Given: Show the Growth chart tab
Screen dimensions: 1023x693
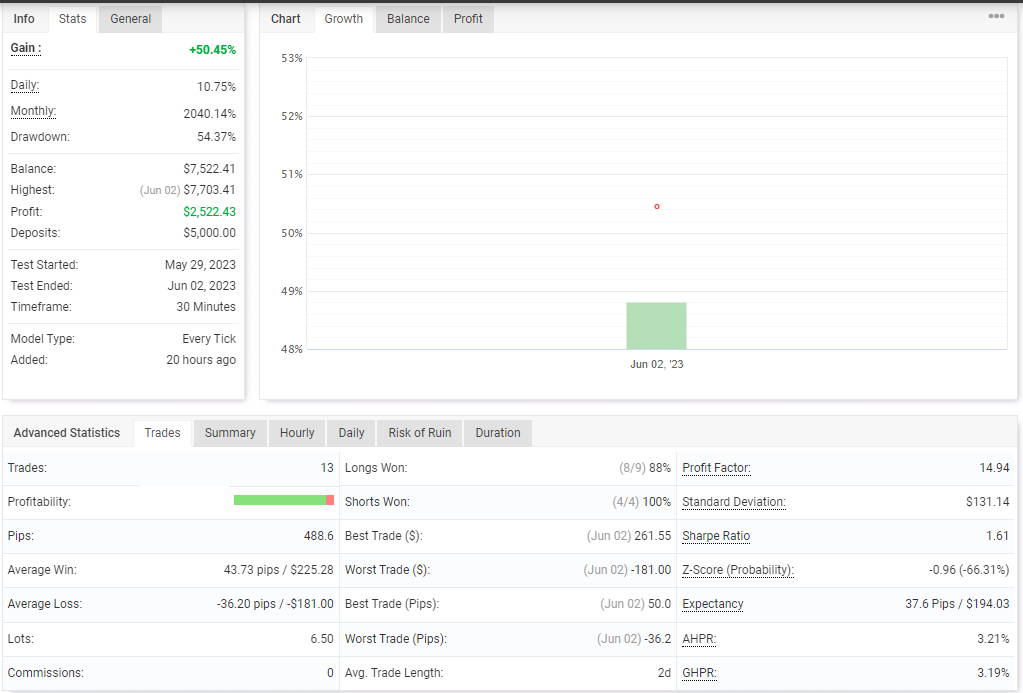Looking at the screenshot, I should [x=344, y=19].
